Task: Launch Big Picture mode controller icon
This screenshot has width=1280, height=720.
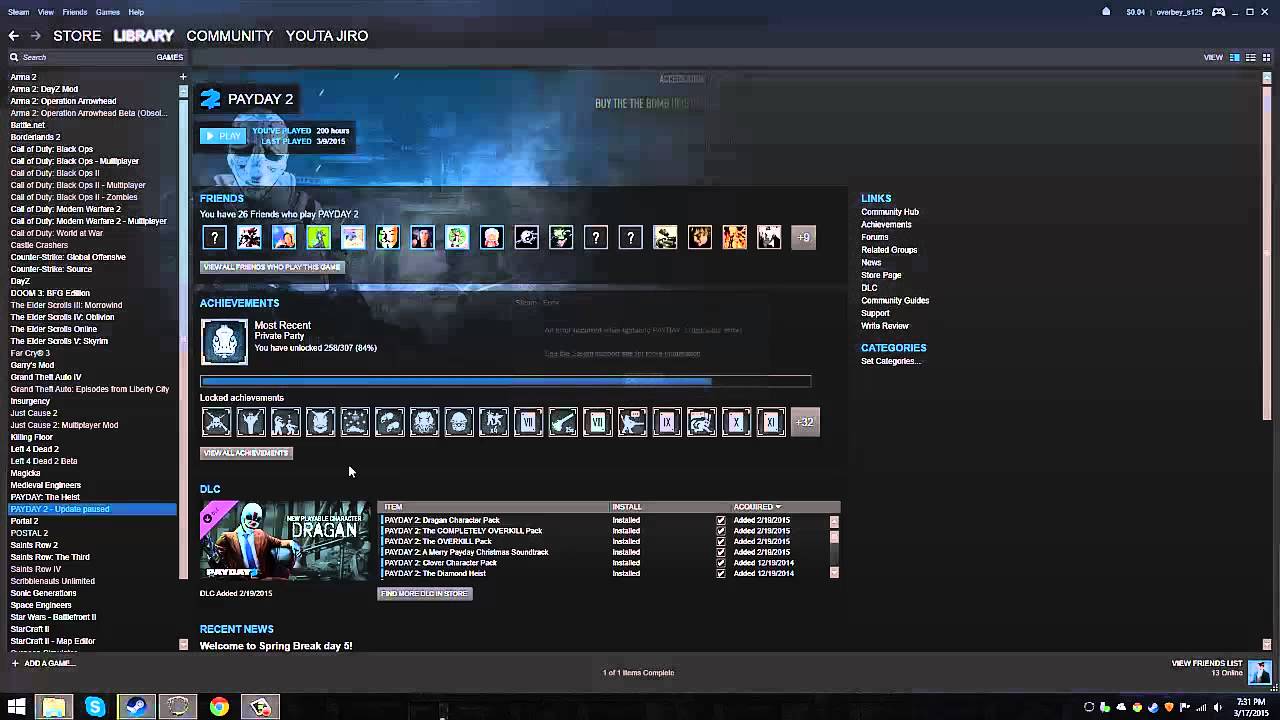Action: point(1218,12)
